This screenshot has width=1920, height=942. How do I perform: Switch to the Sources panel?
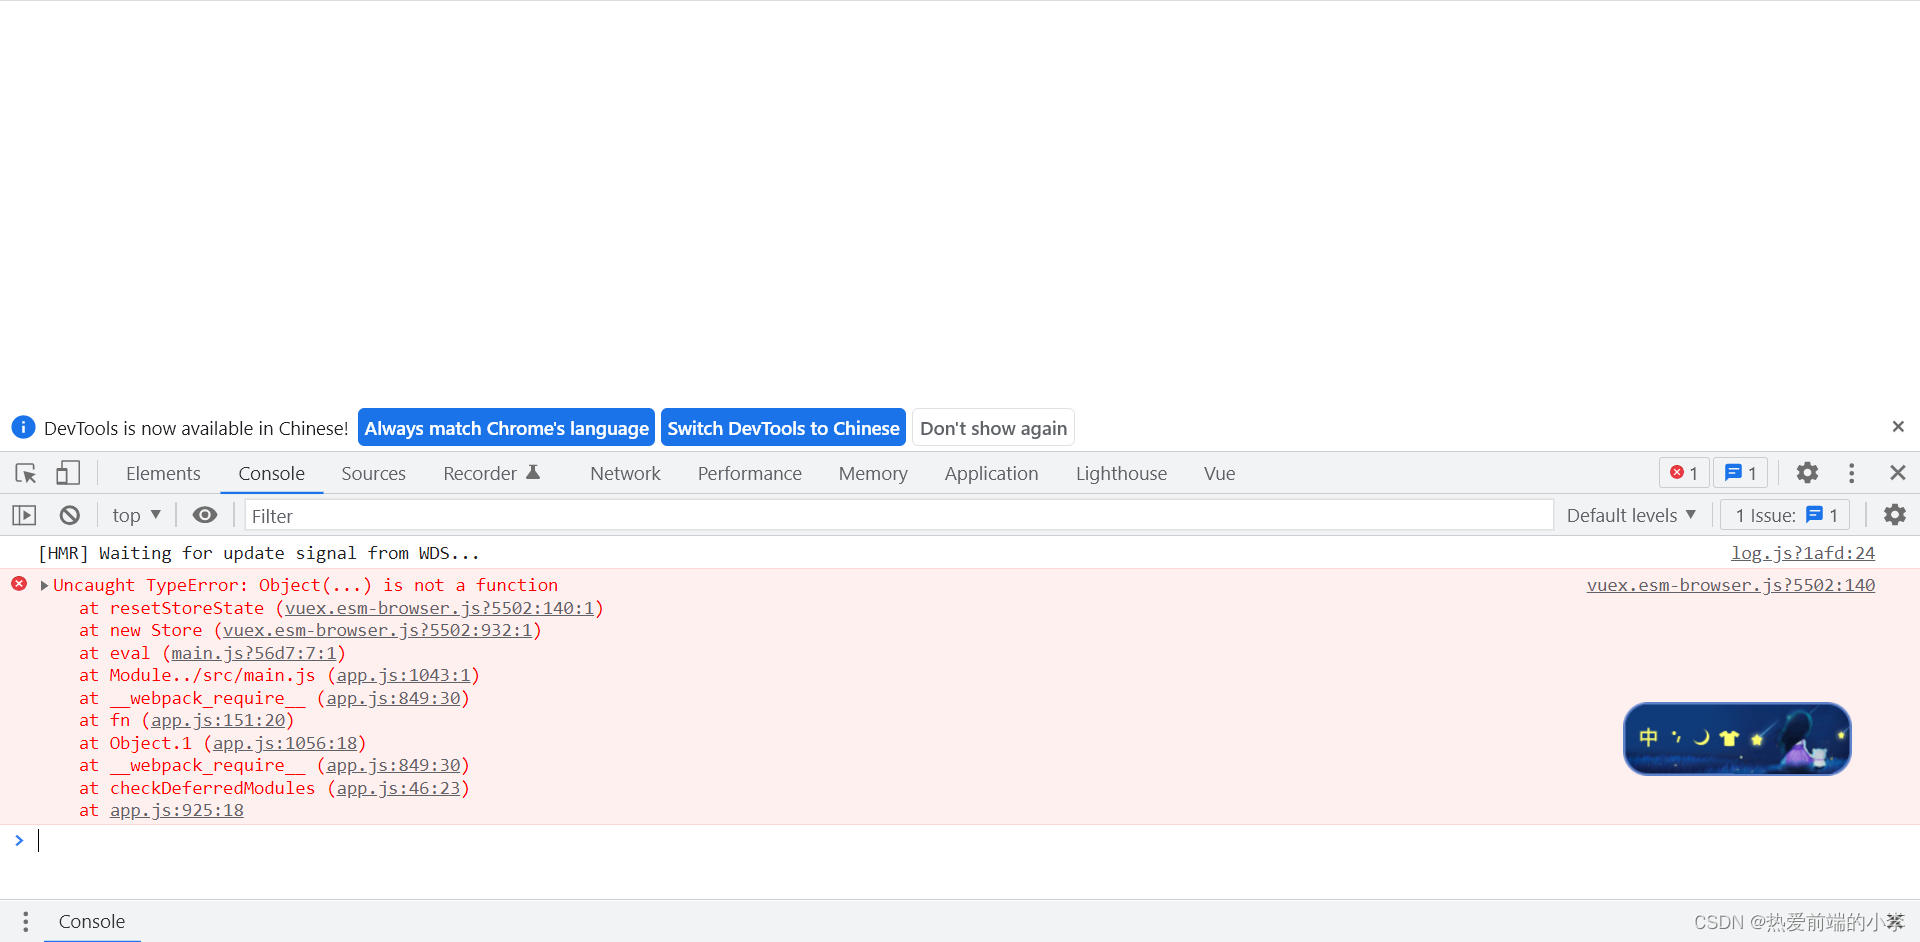click(373, 473)
